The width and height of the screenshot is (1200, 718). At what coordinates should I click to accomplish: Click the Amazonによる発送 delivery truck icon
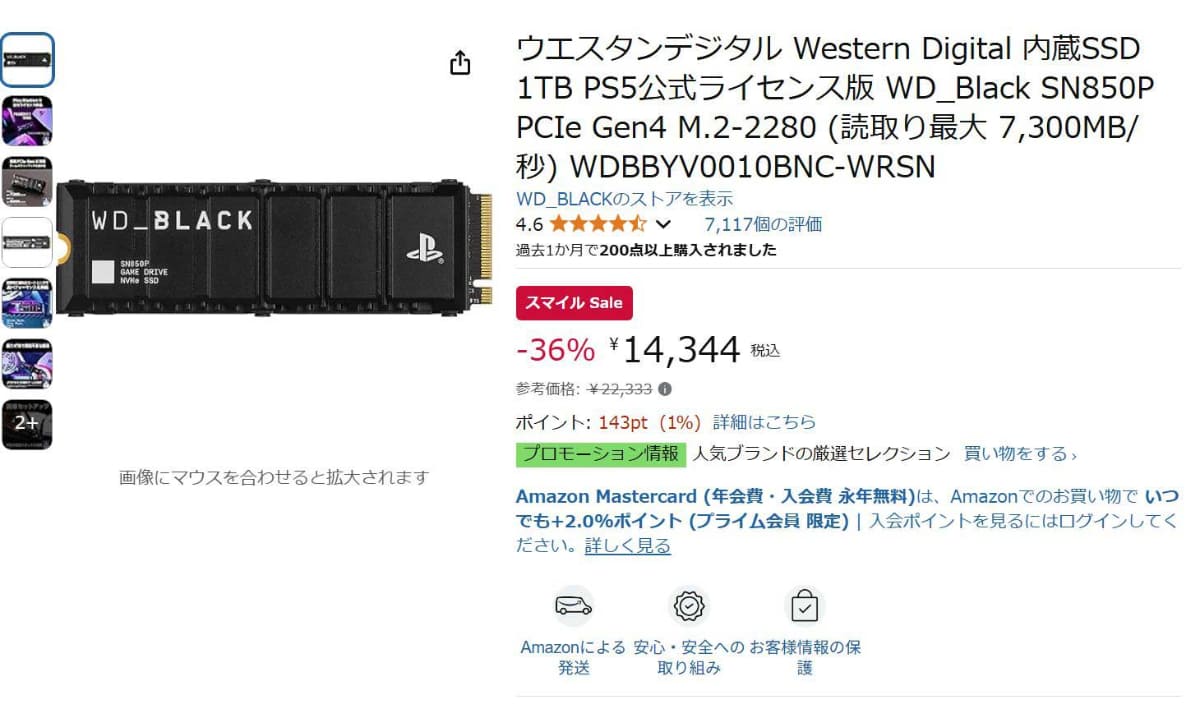(573, 606)
